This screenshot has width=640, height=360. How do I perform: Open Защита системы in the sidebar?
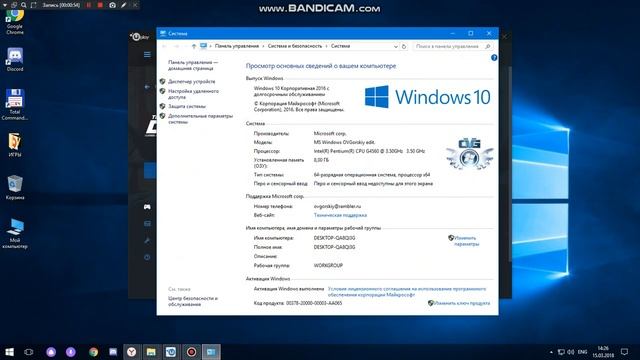pos(187,106)
